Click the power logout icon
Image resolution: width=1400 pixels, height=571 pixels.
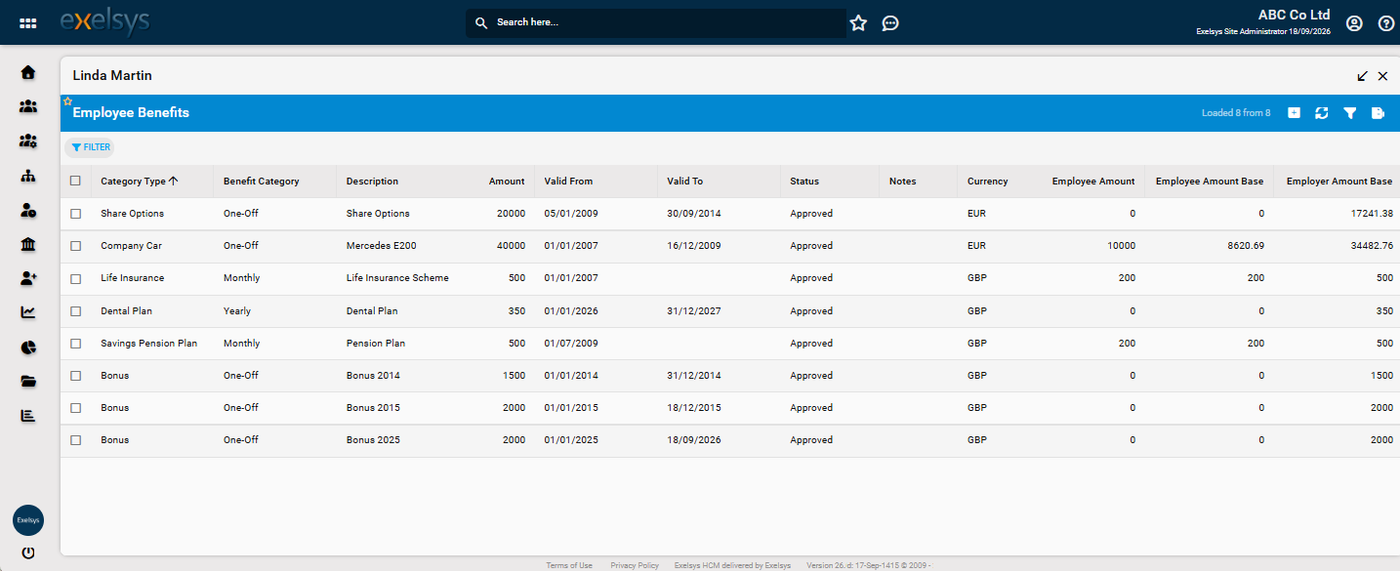pos(28,552)
